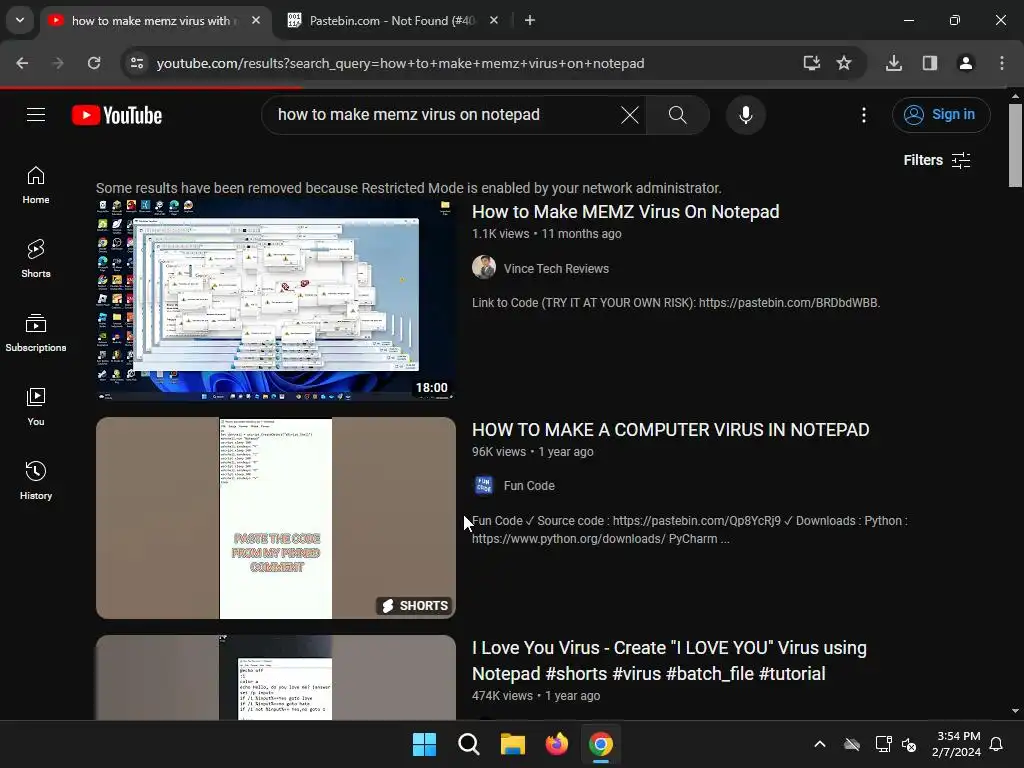Open YouTube settings three-dot menu
This screenshot has width=1024, height=768.
(x=863, y=115)
